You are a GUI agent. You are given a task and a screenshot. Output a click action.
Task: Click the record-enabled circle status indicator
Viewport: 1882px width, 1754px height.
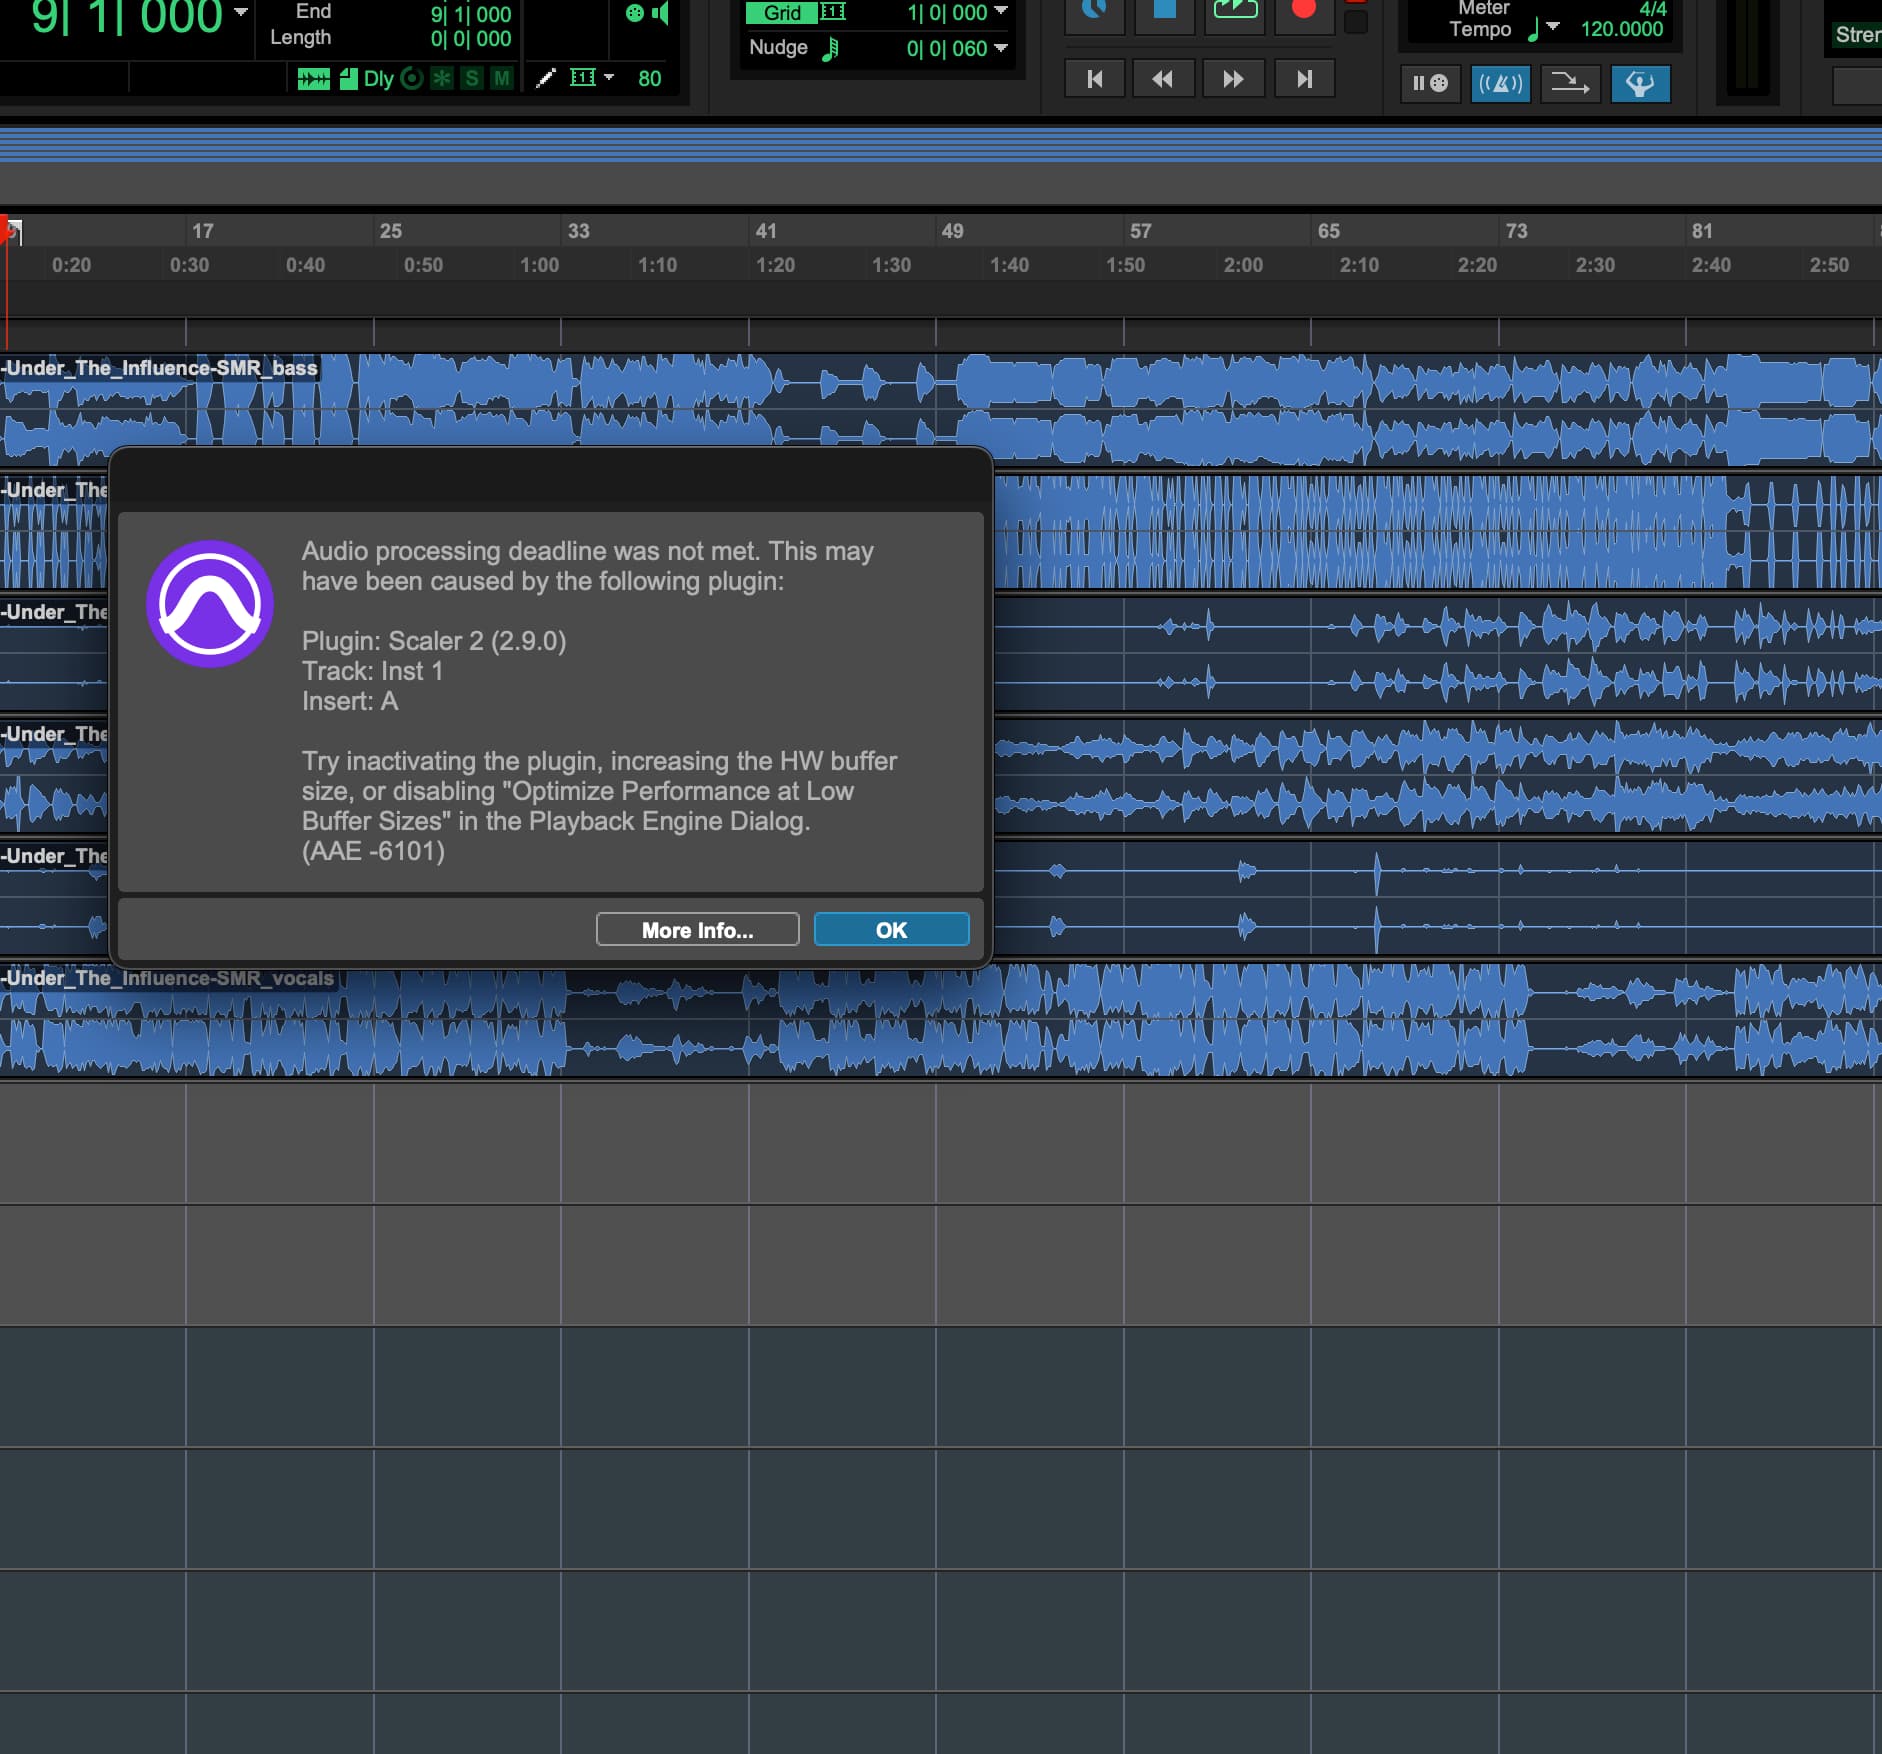(x=411, y=78)
